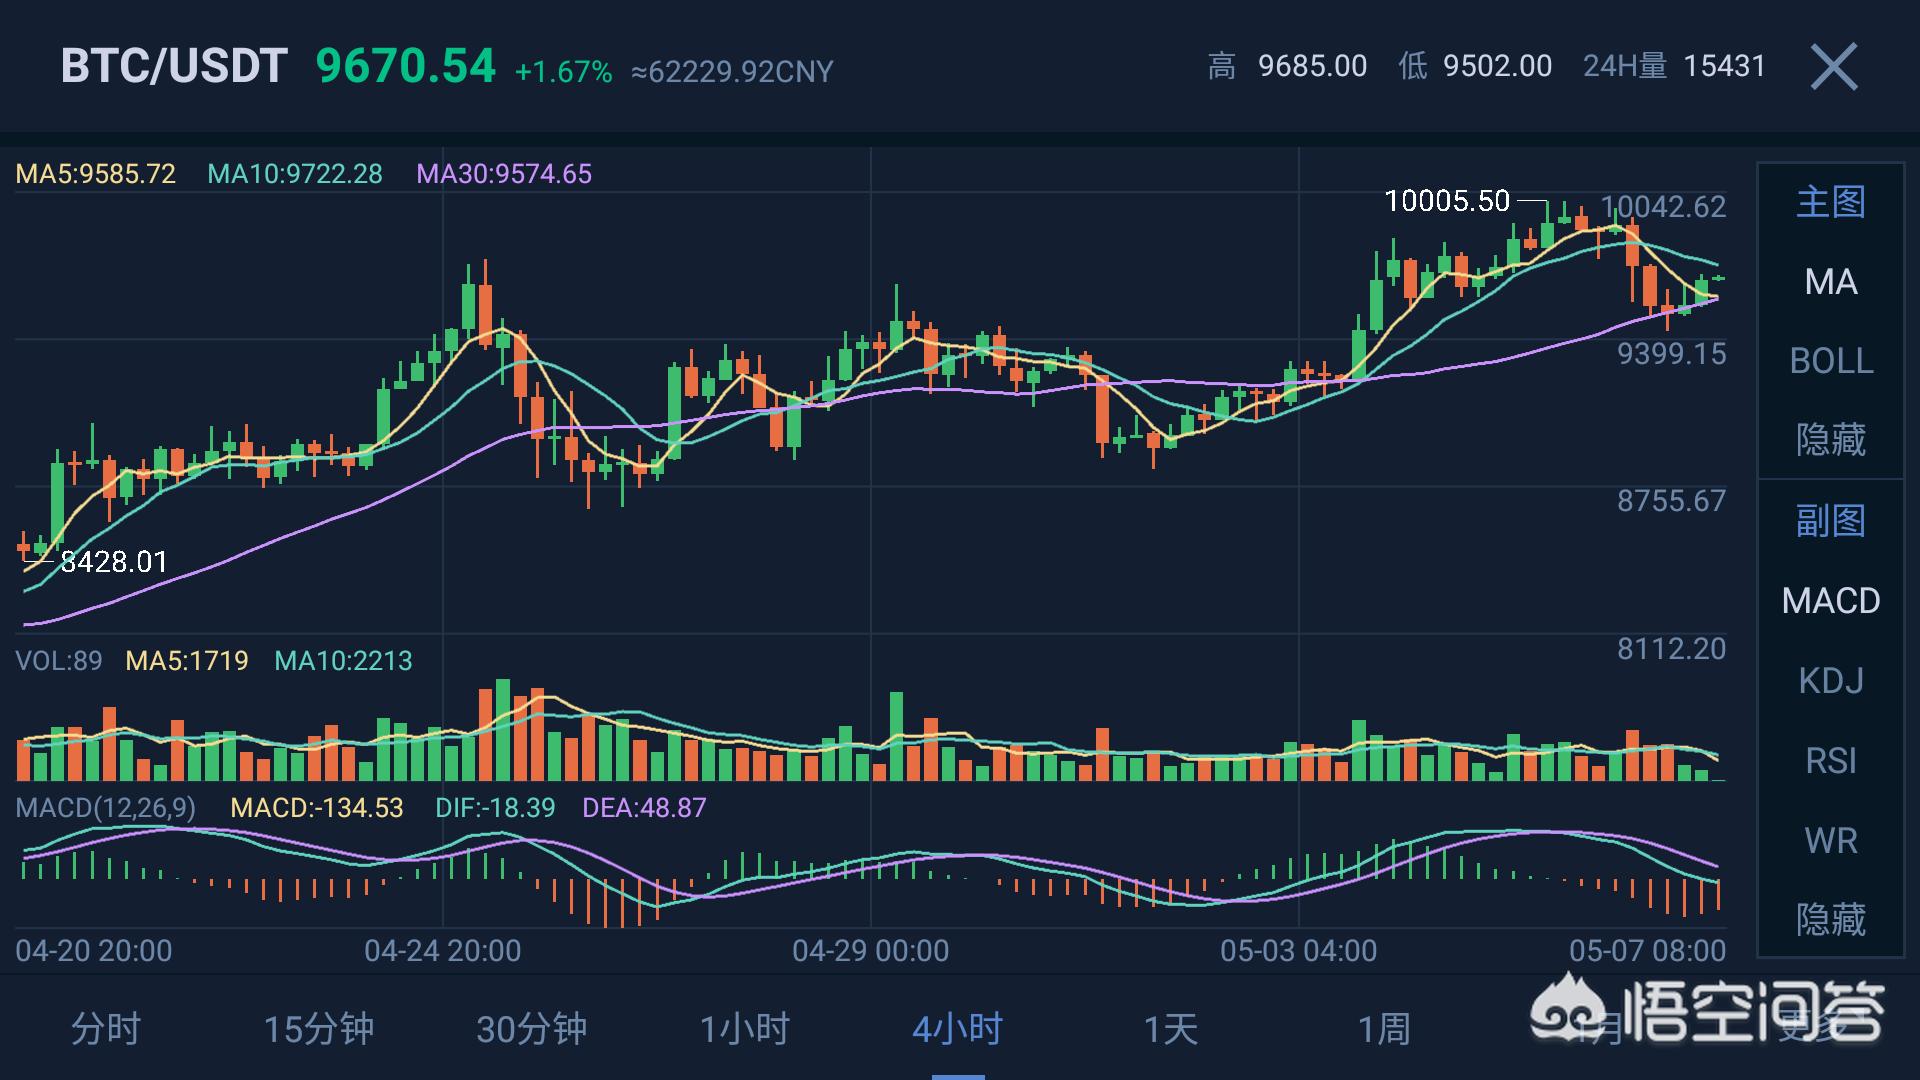Hide the sub-chart via 隐藏 below WR
This screenshot has height=1080, width=1920.
click(1830, 919)
